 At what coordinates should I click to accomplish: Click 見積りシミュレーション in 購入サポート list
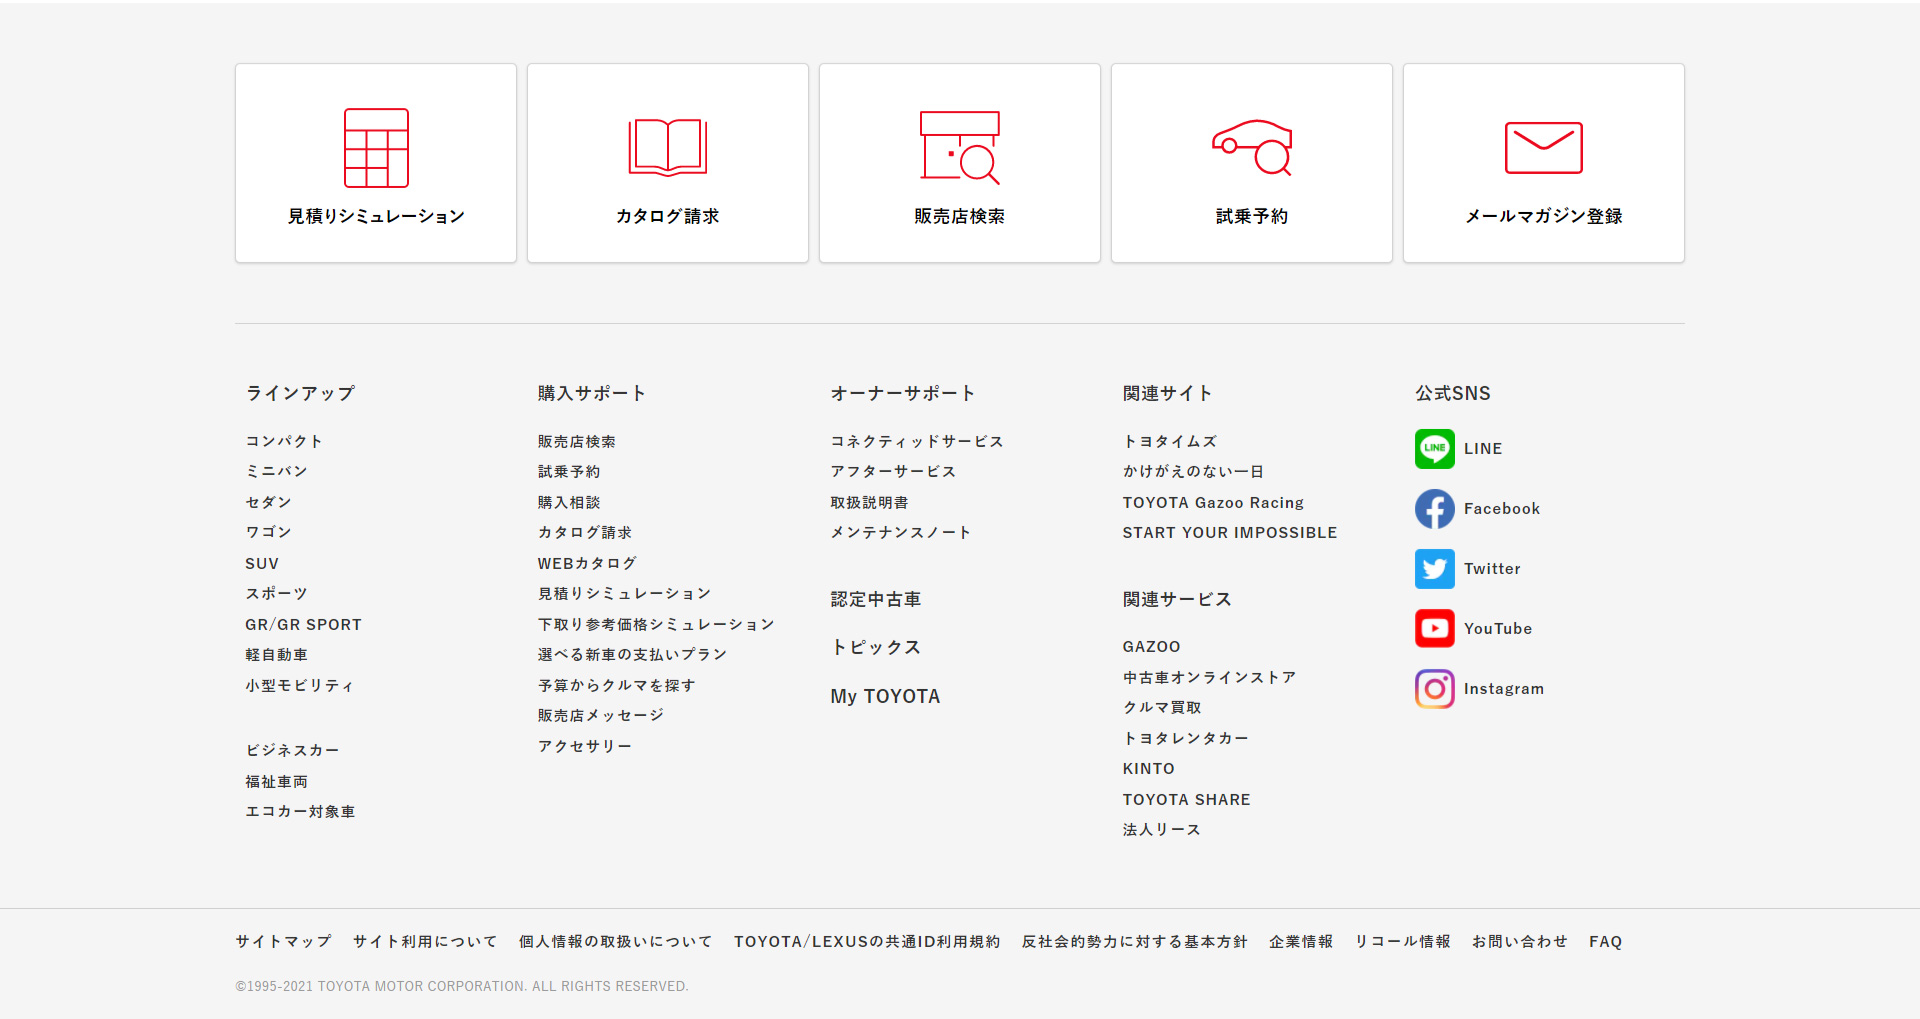tap(624, 593)
